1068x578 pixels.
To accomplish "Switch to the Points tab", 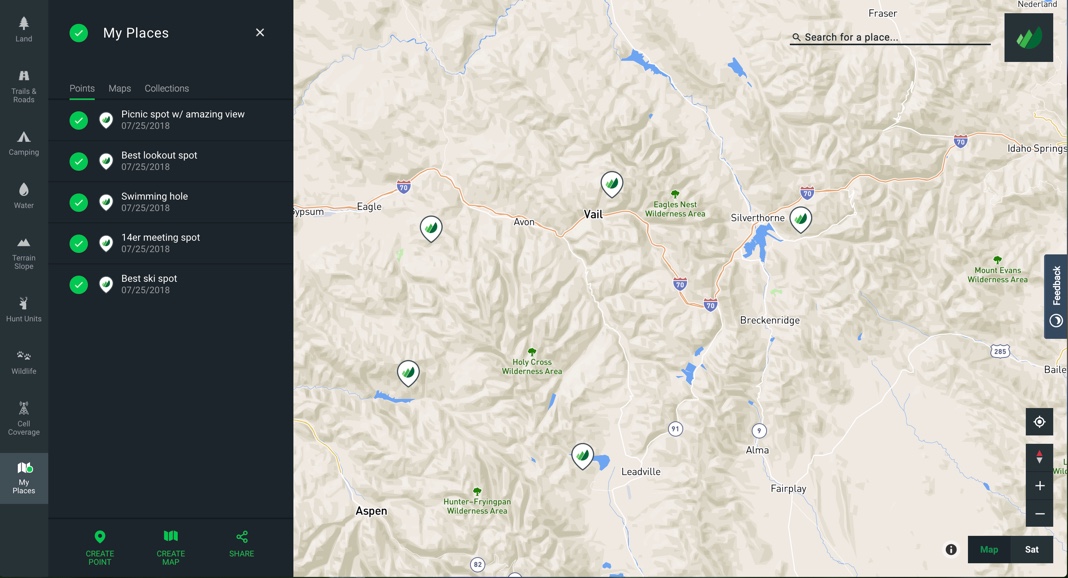I will (x=82, y=89).
